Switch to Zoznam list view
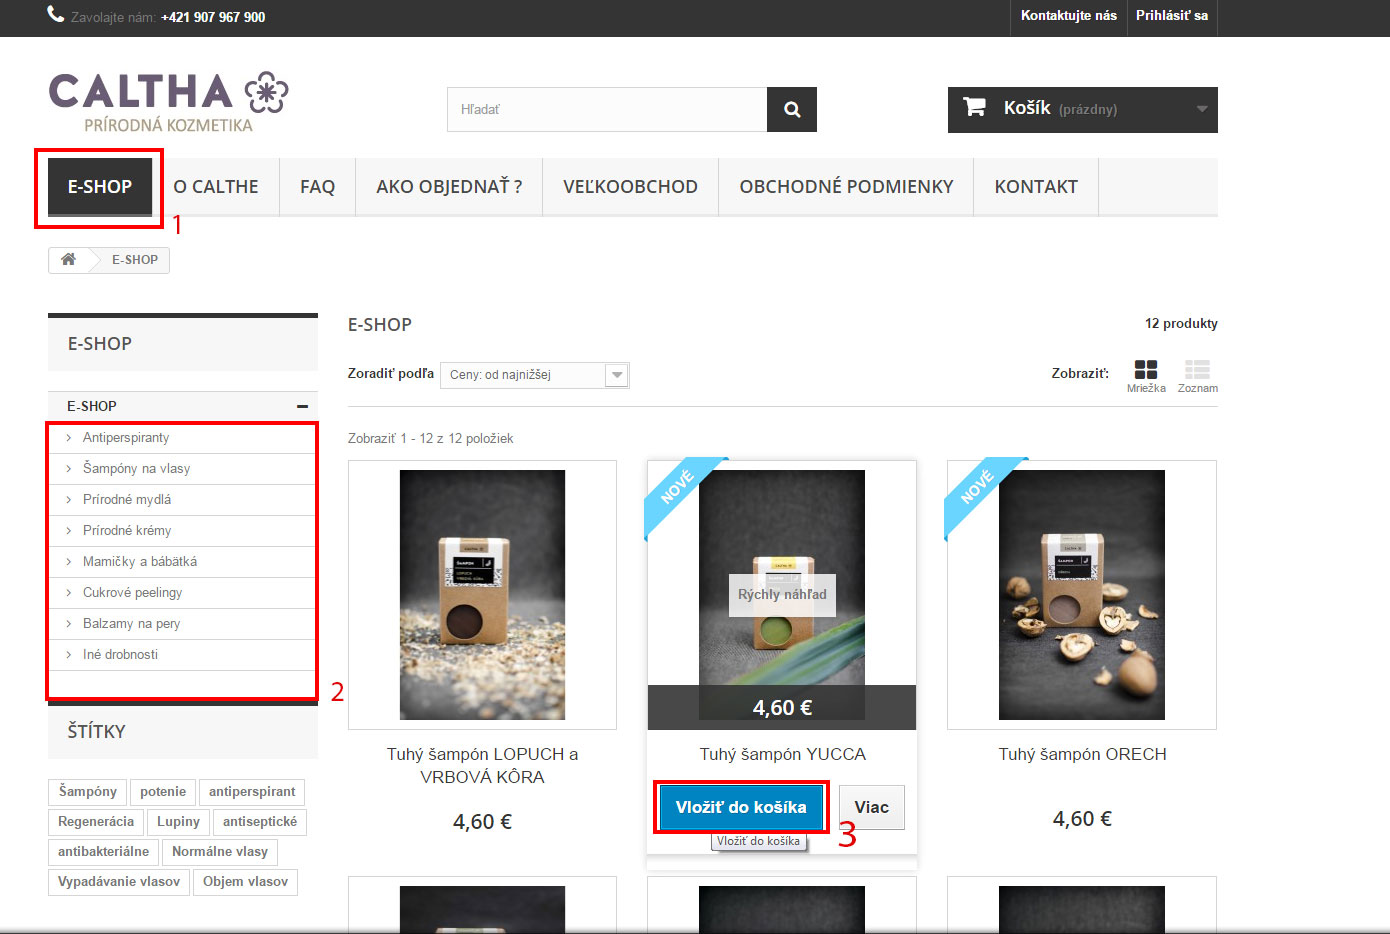This screenshot has height=934, width=1390. (1197, 376)
